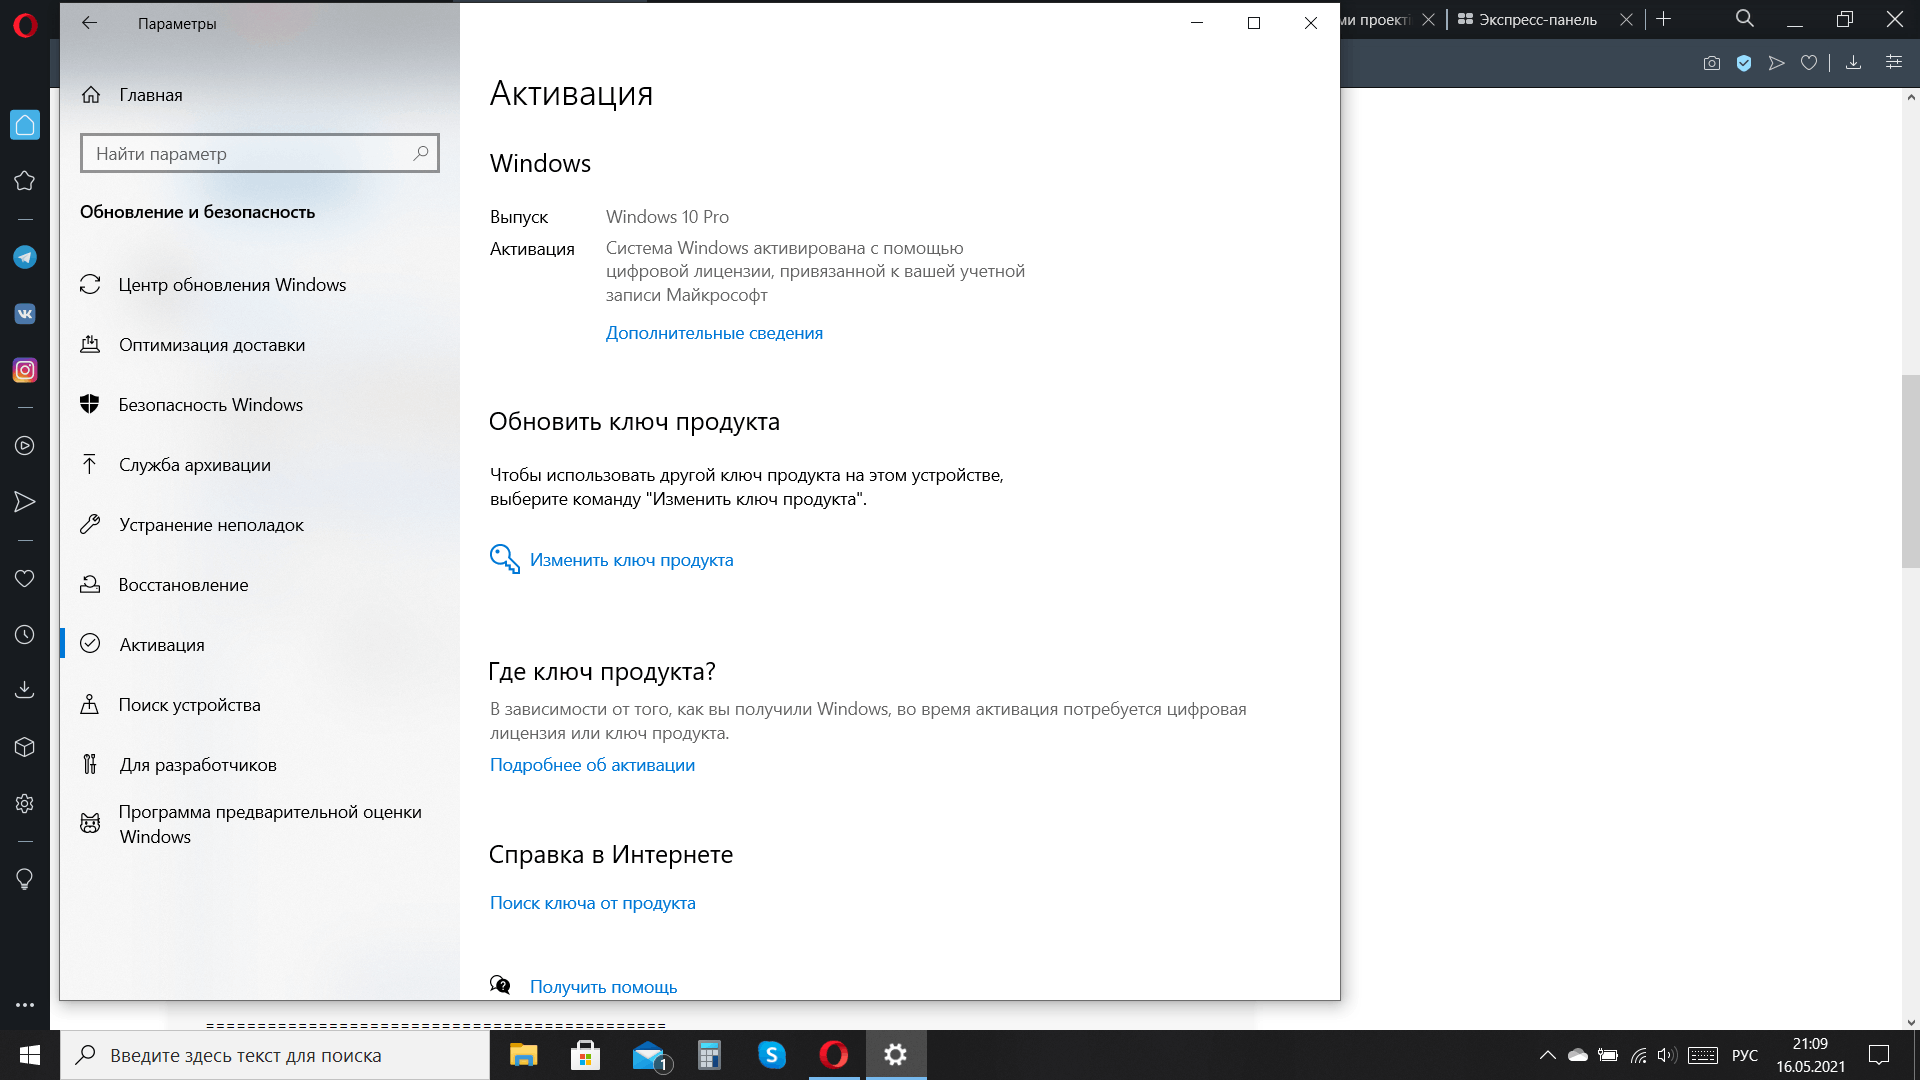Open Telegram in Opera sidebar

(x=25, y=257)
